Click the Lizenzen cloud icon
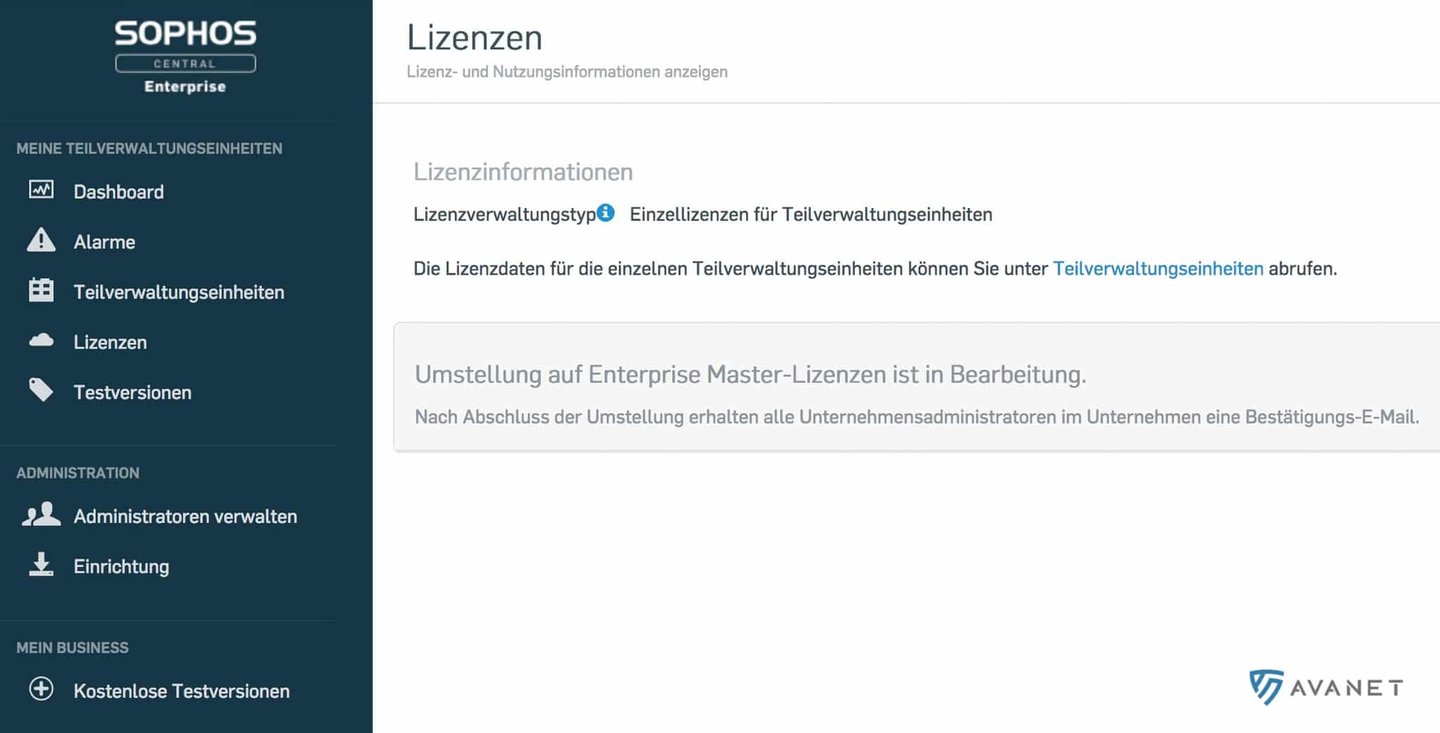 tap(41, 341)
